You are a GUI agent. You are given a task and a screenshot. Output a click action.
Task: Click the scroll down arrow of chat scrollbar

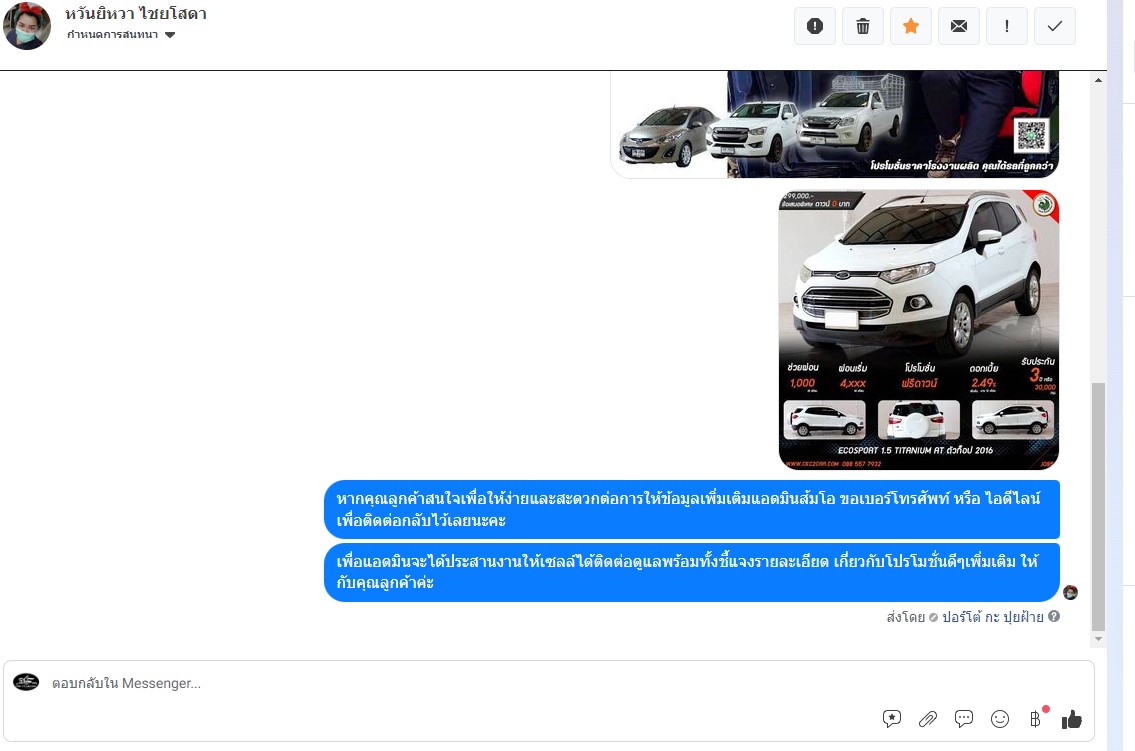tap(1098, 639)
